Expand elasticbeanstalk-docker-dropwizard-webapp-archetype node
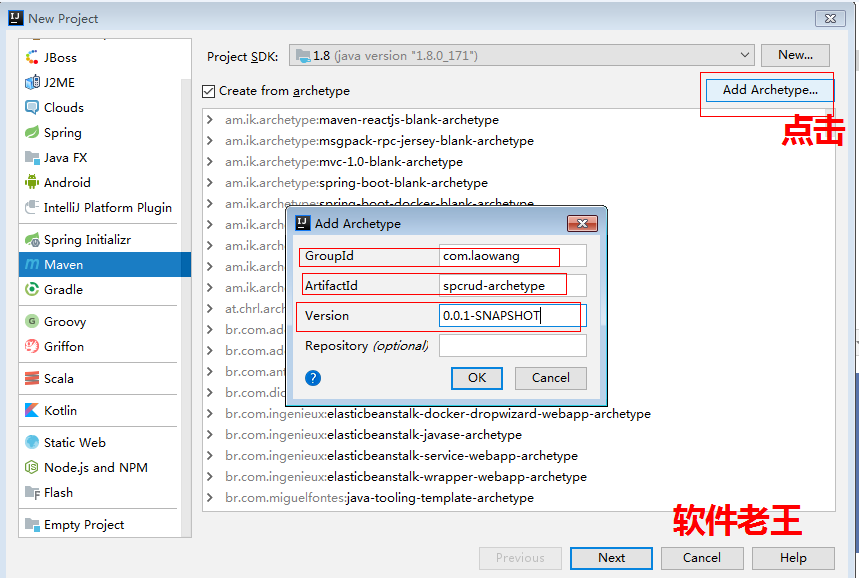Image resolution: width=859 pixels, height=578 pixels. pos(210,414)
